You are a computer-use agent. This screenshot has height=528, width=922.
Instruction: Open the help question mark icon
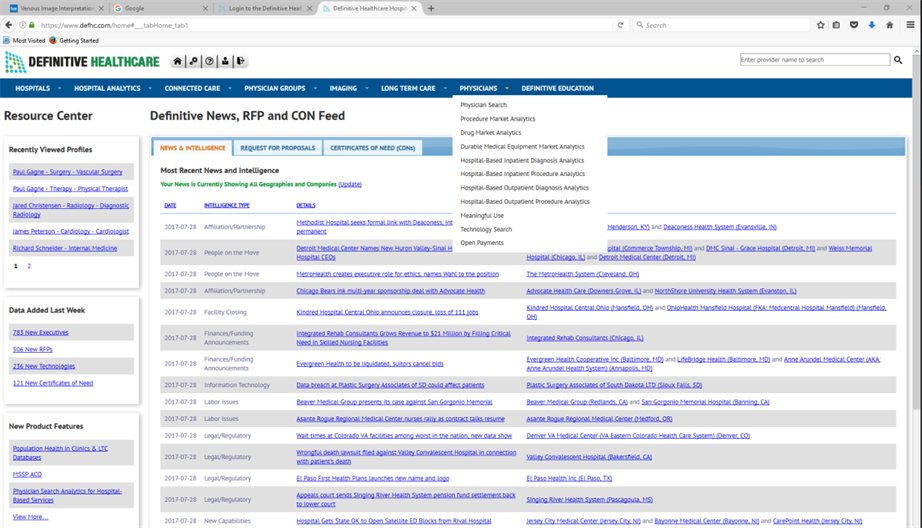pos(209,61)
